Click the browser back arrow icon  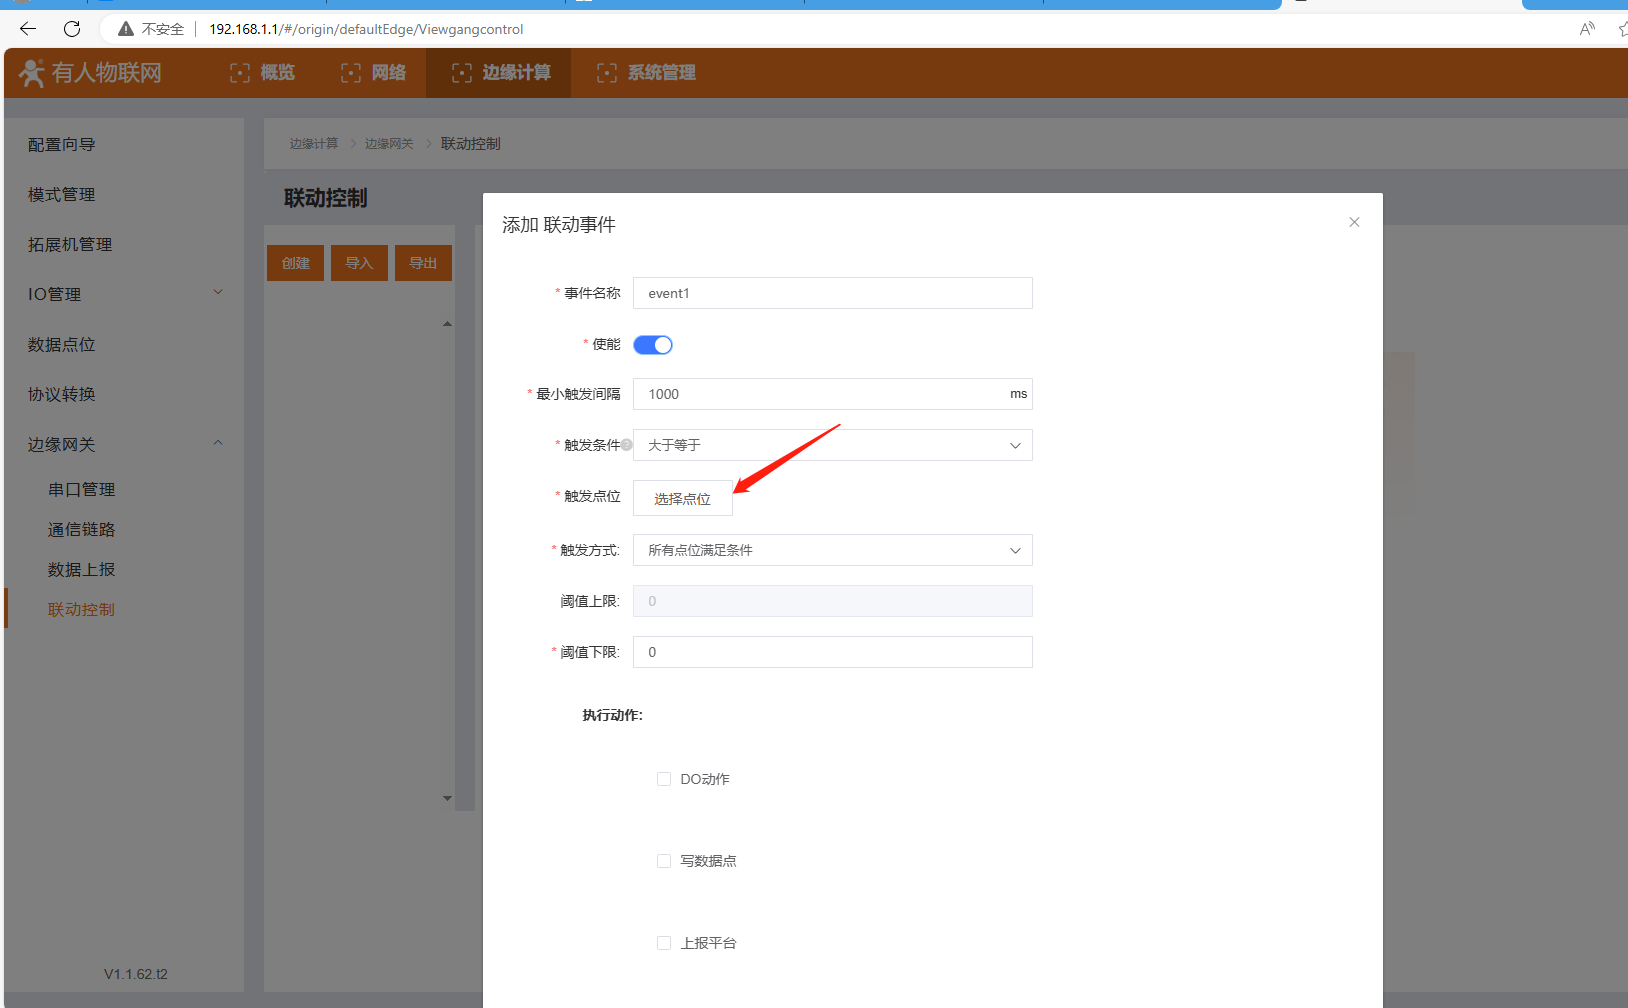tap(28, 29)
